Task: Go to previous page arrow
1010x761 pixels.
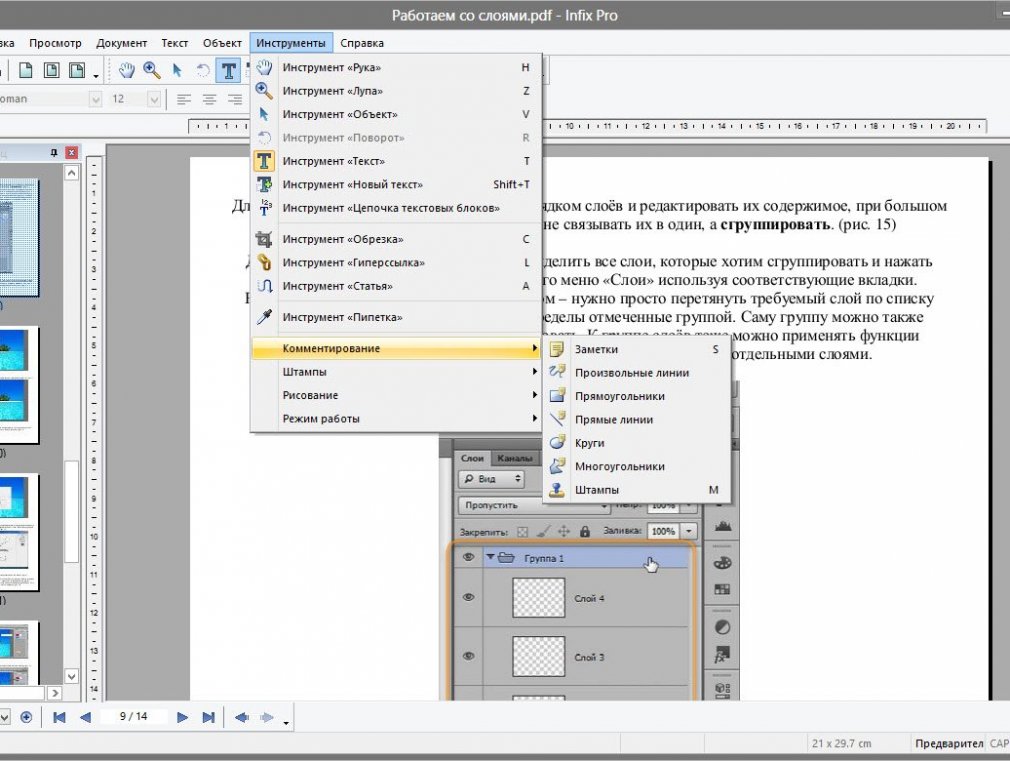Action: tap(85, 717)
